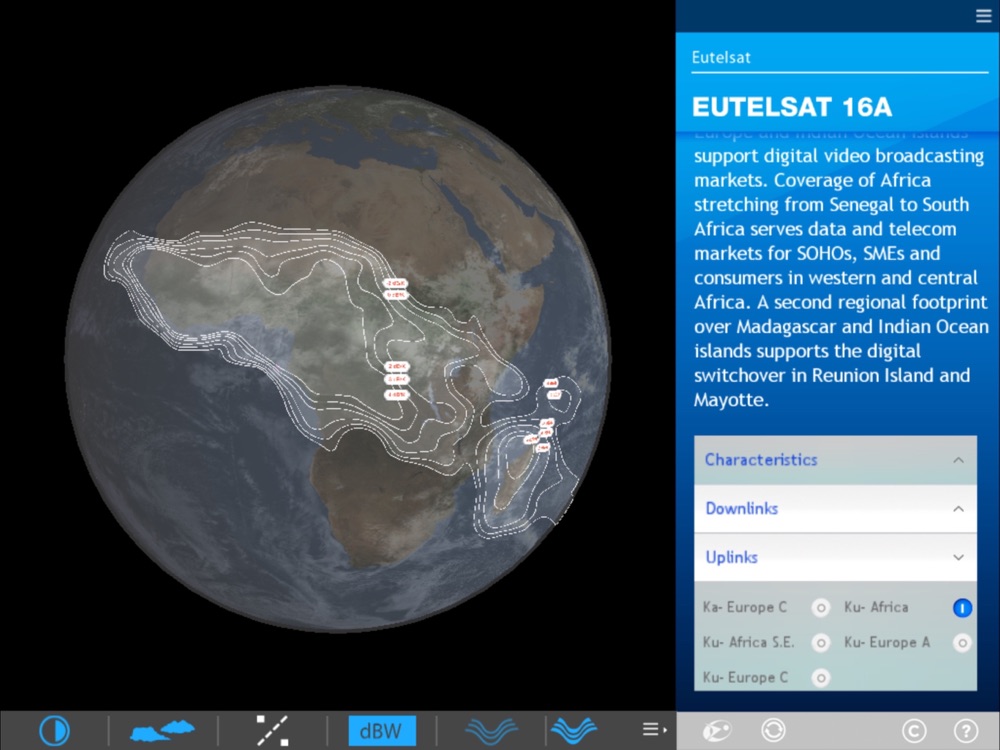1000x750 pixels.
Task: Click the Ku- Europe C label text
Action: tap(745, 677)
